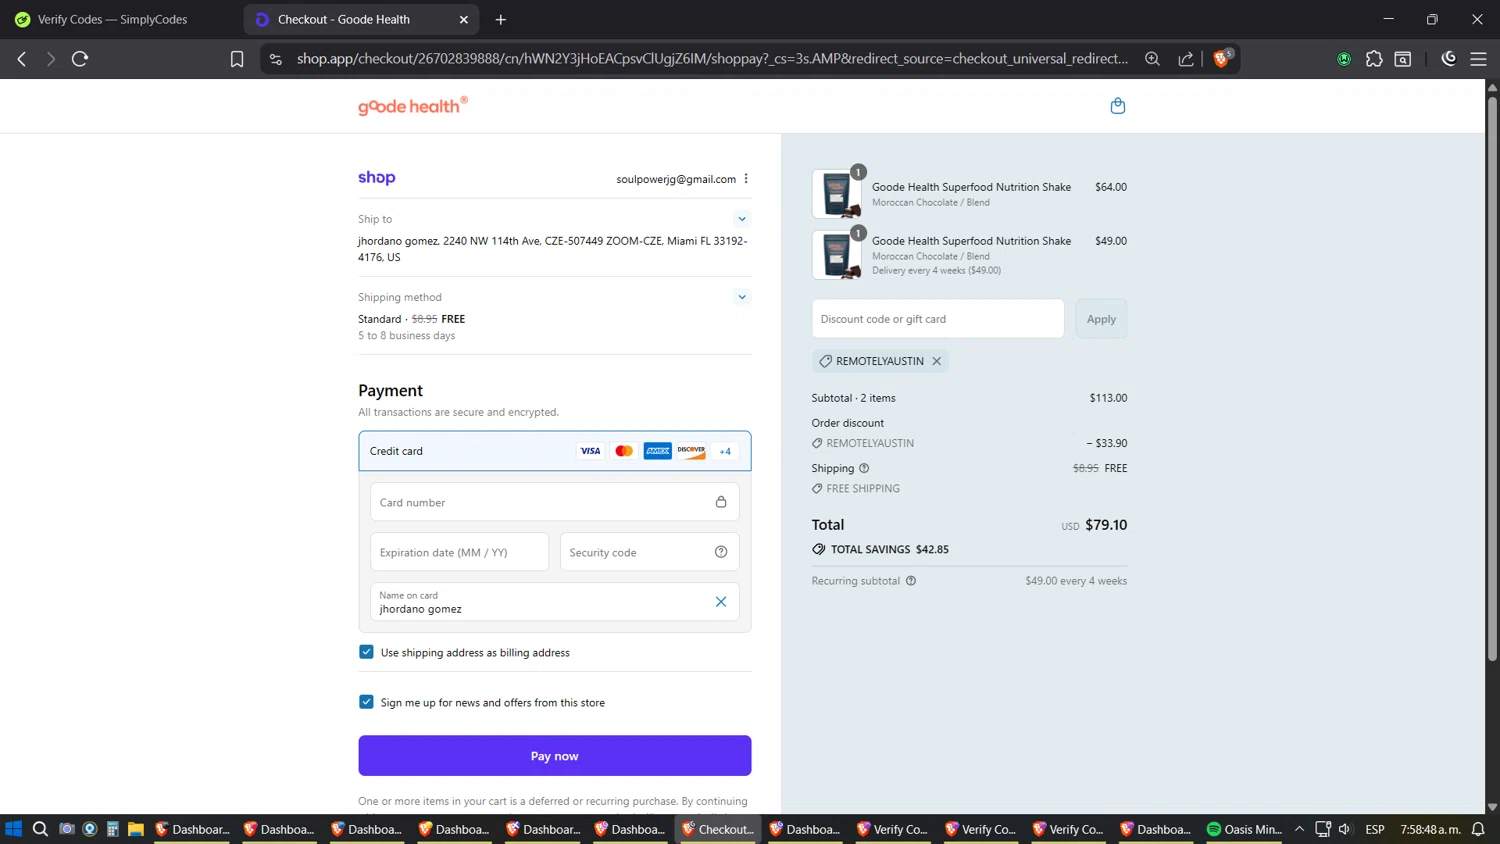
Task: Click the Pay now button
Action: [555, 756]
